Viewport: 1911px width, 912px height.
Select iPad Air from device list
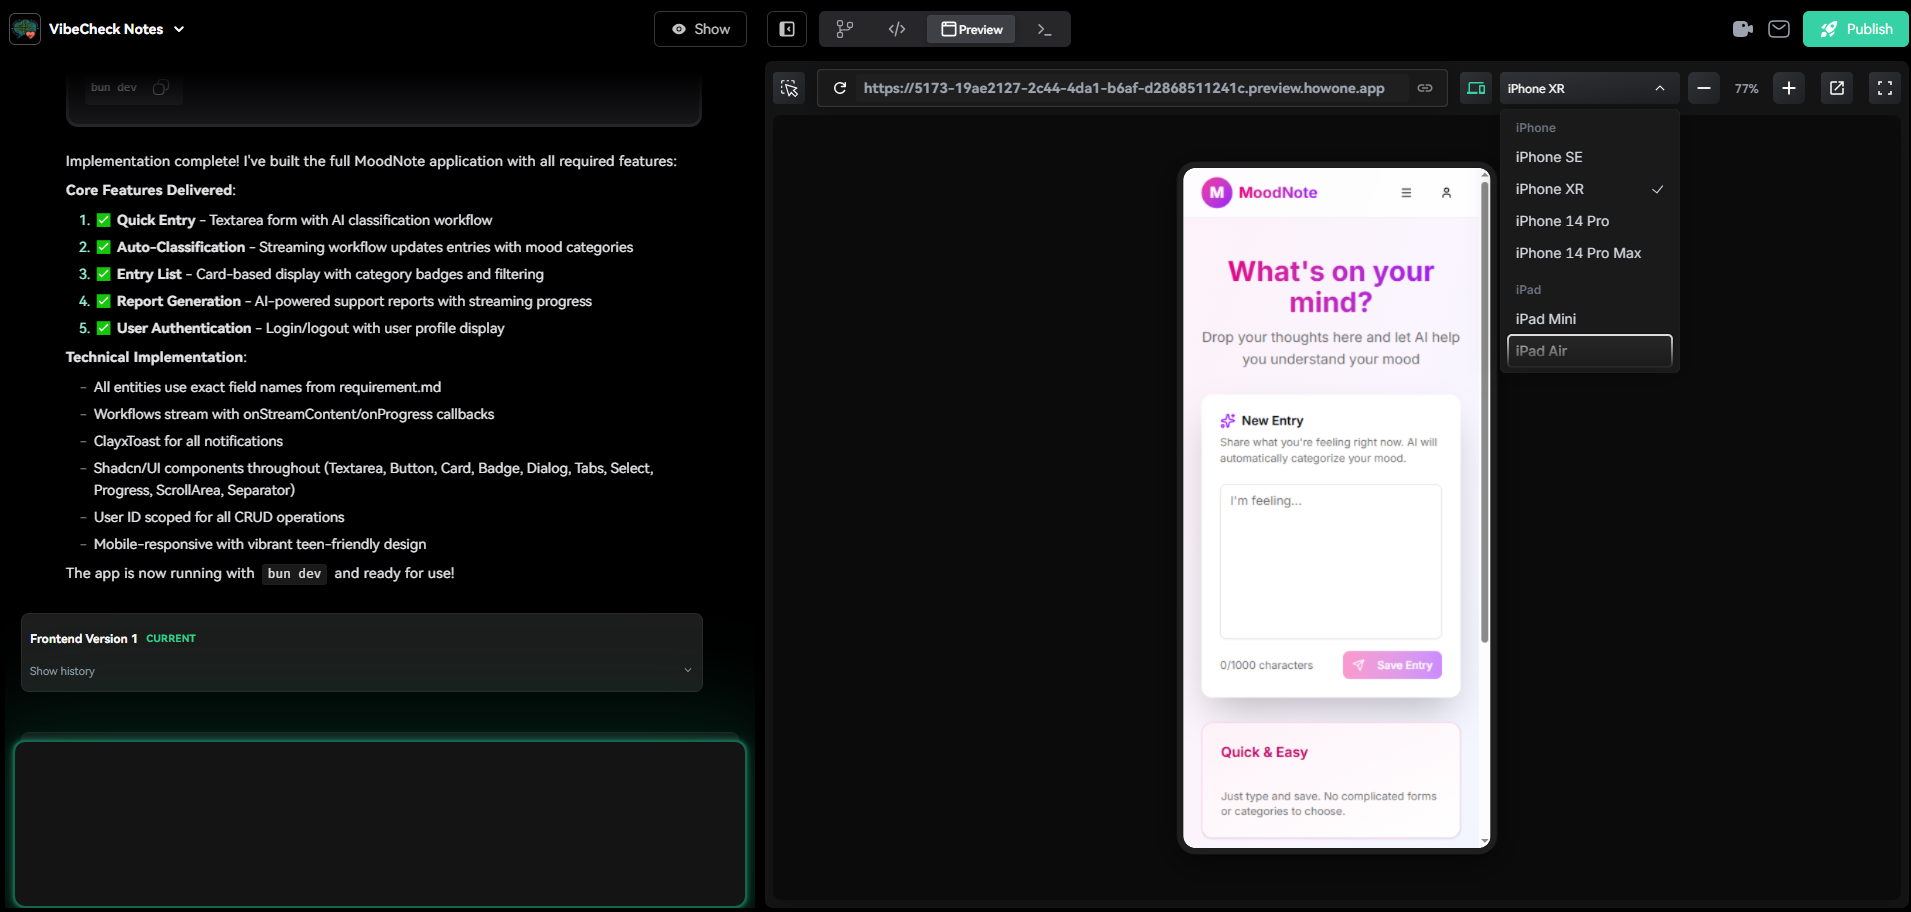click(x=1589, y=351)
